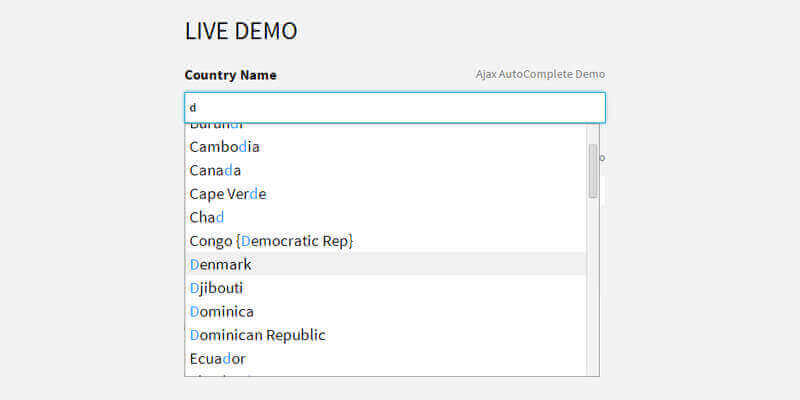Image resolution: width=800 pixels, height=400 pixels.
Task: Choose Dominica from the country suggestions
Action: [221, 311]
